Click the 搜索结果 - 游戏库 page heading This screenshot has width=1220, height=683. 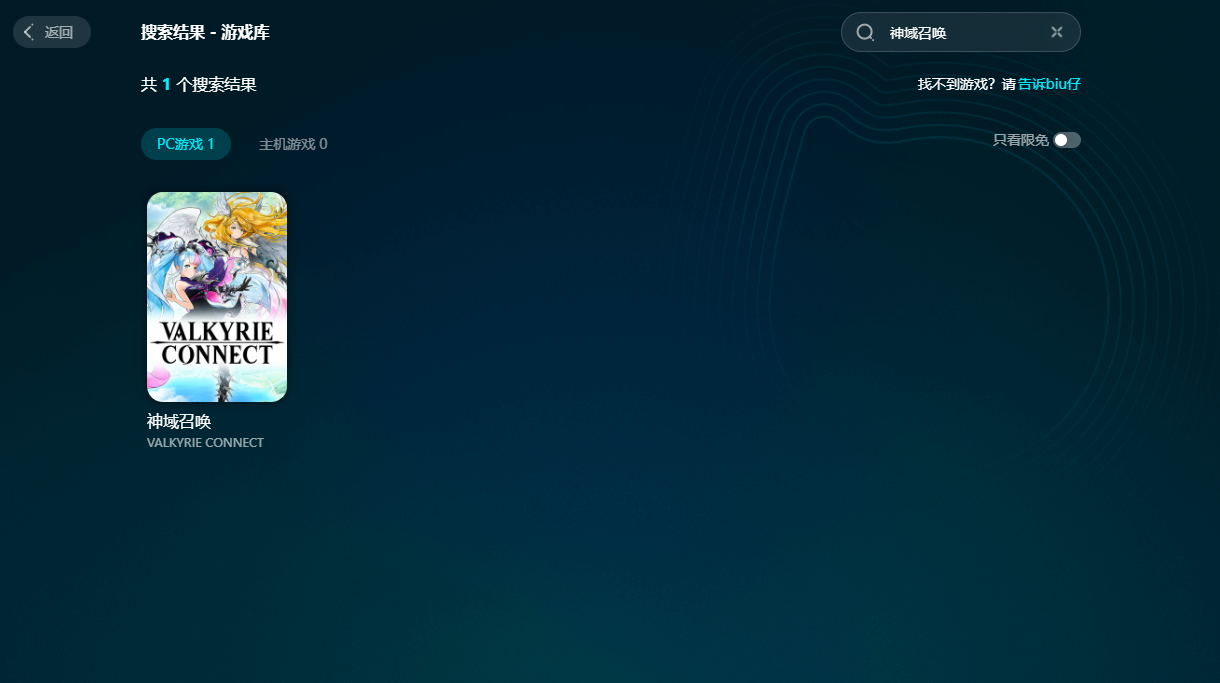pos(205,32)
